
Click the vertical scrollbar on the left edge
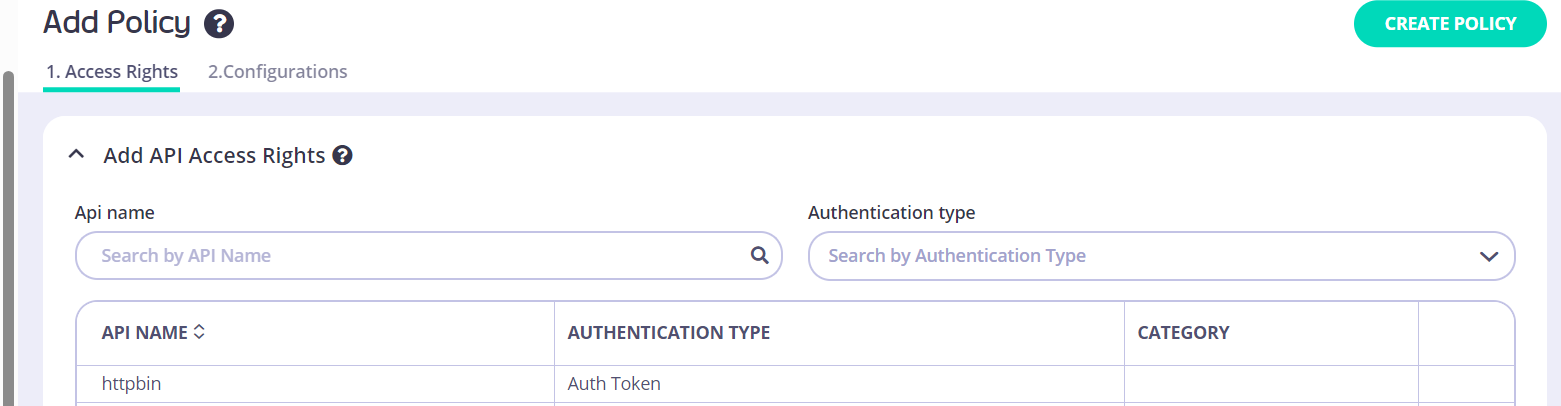[8, 240]
